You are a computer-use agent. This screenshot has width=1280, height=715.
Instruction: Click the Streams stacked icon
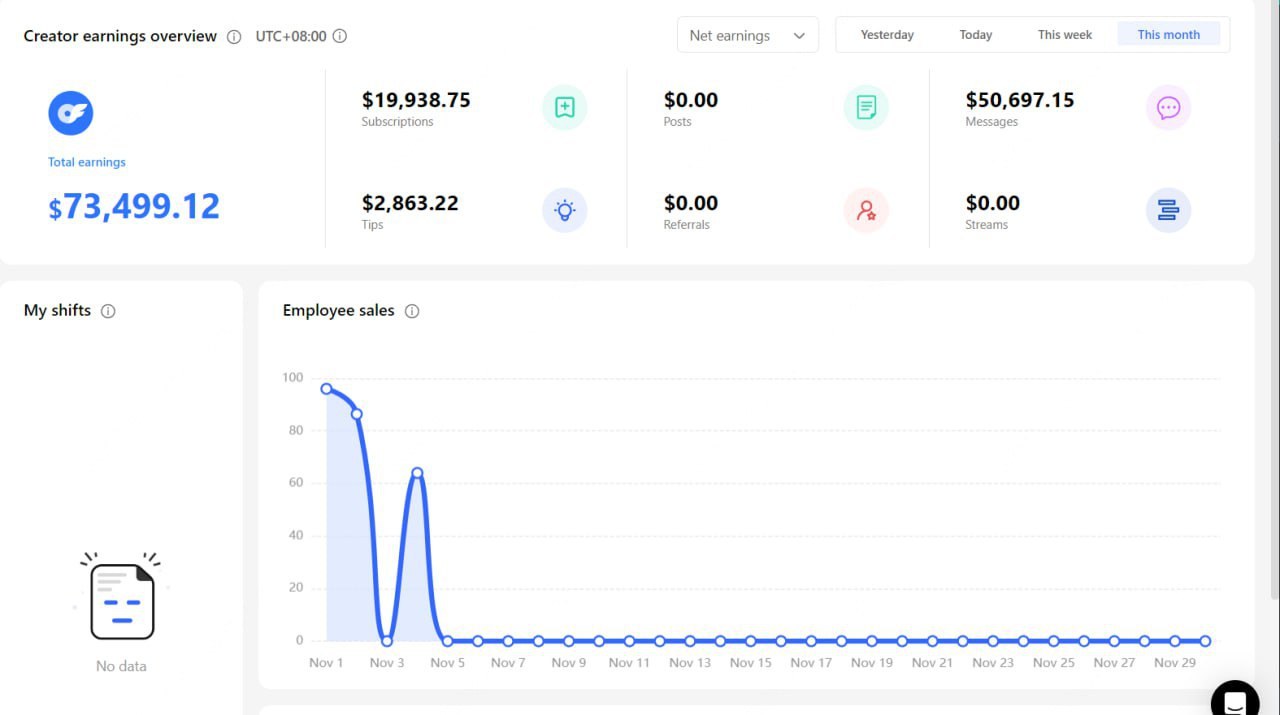coord(1168,211)
